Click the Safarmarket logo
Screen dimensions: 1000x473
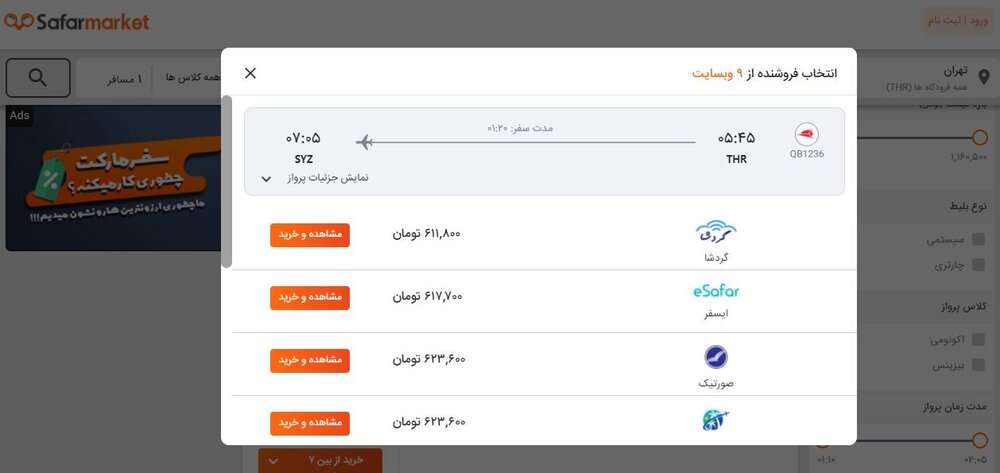[x=77, y=22]
